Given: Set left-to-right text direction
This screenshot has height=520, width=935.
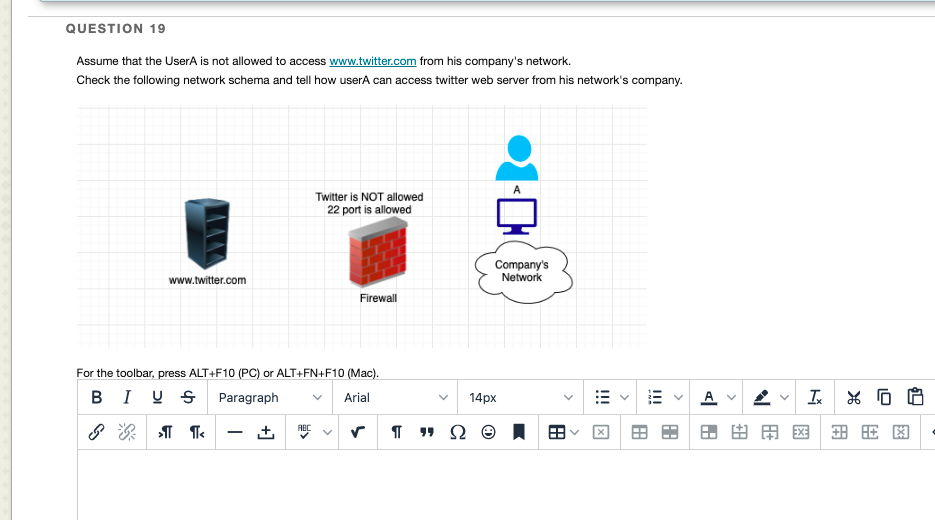Looking at the screenshot, I should (165, 432).
